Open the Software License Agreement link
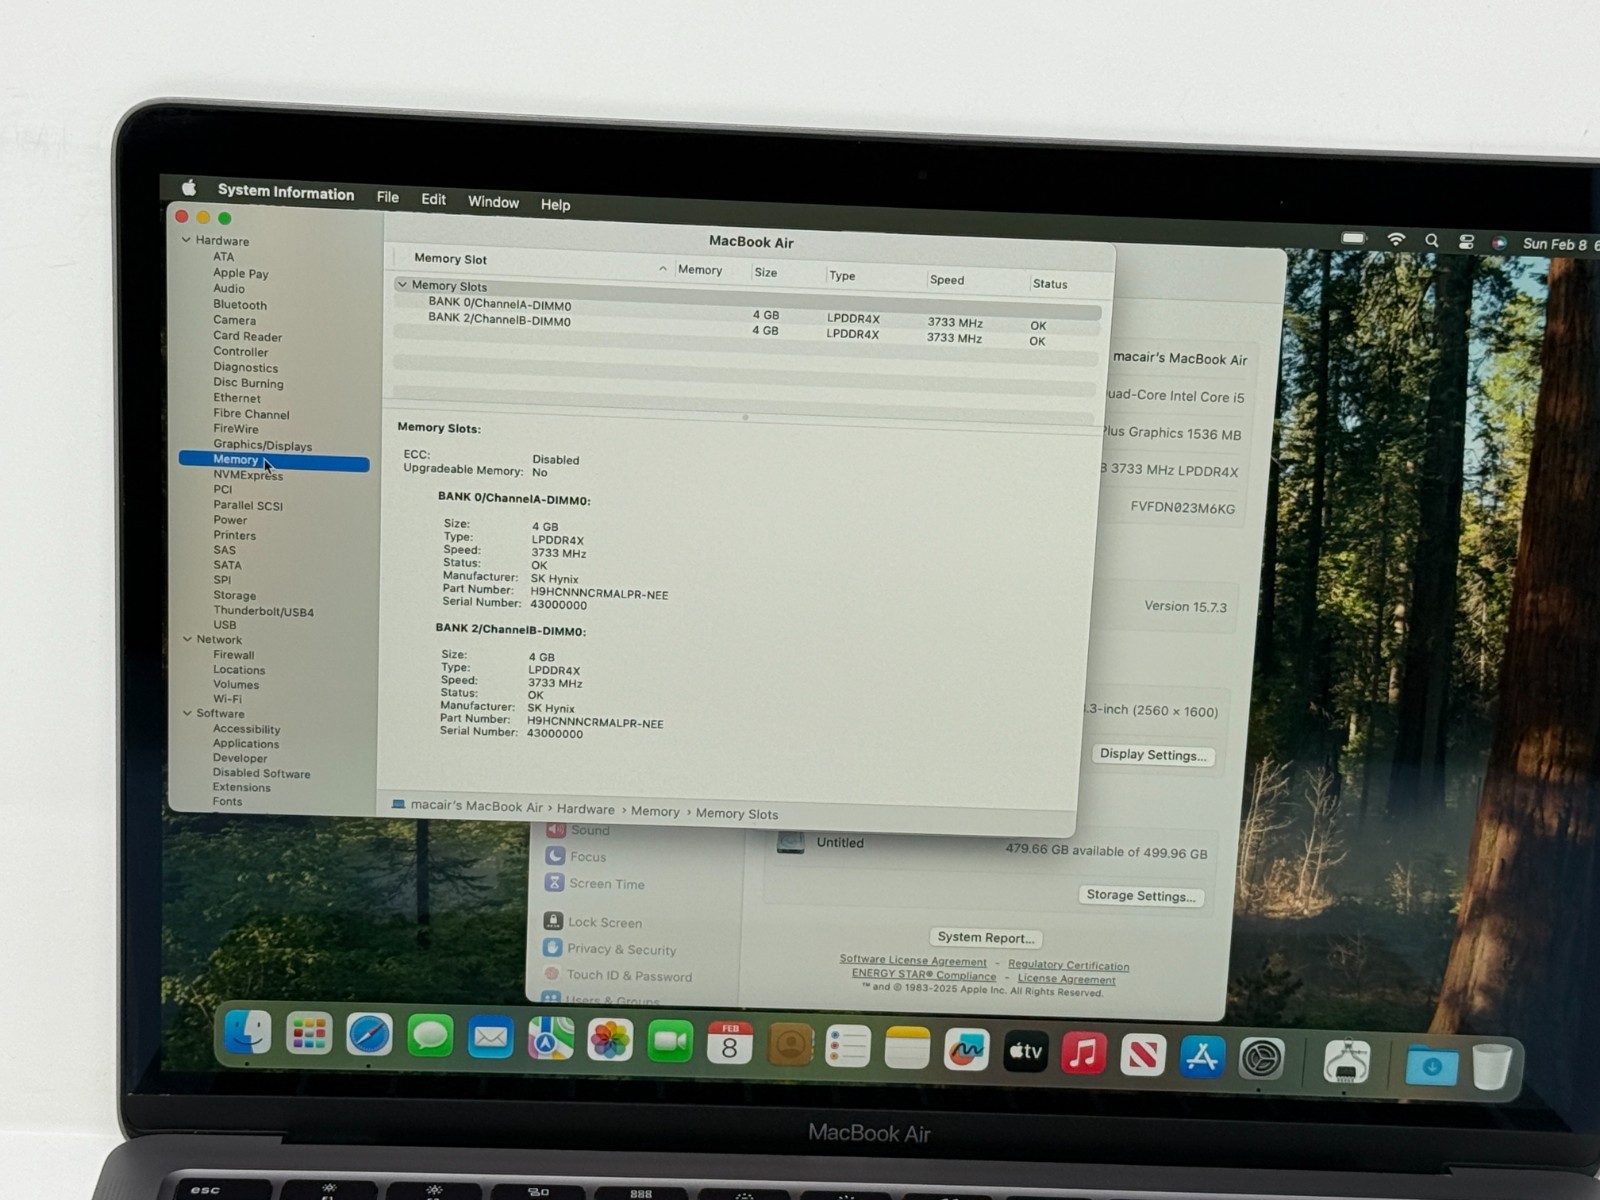Viewport: 1600px width, 1200px height. [x=913, y=961]
